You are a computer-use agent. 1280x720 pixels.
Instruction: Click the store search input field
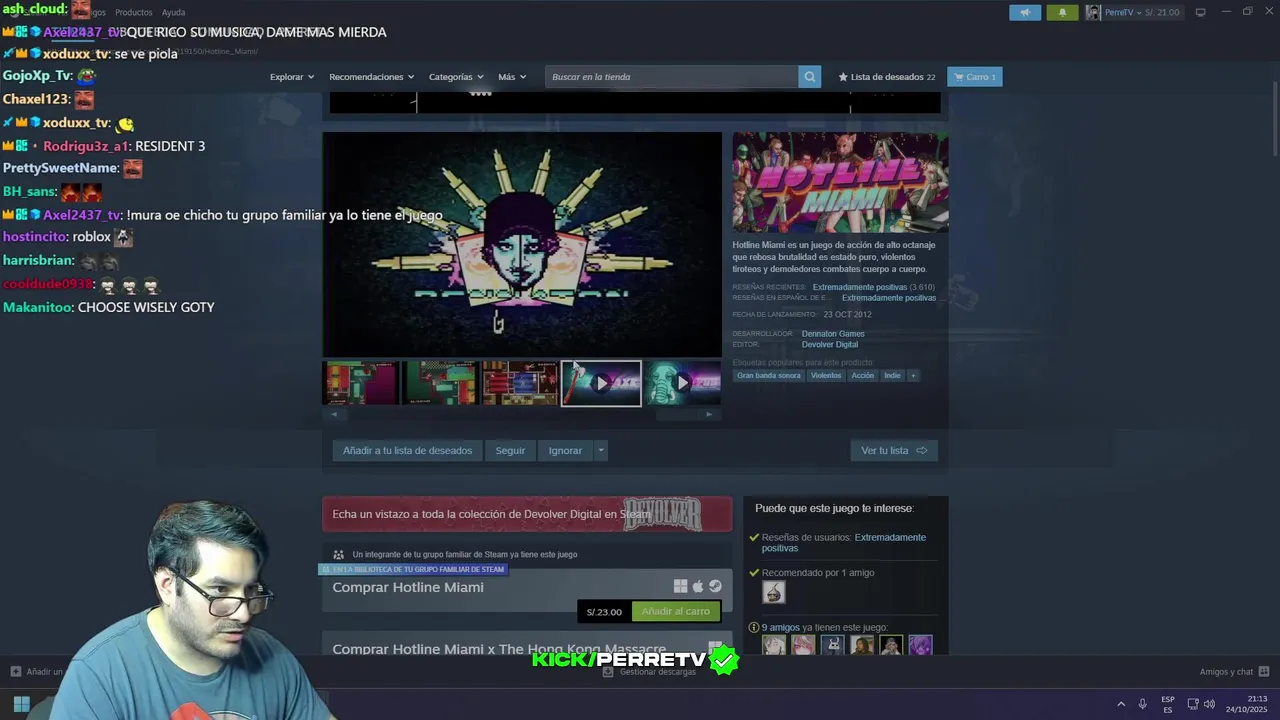click(672, 77)
